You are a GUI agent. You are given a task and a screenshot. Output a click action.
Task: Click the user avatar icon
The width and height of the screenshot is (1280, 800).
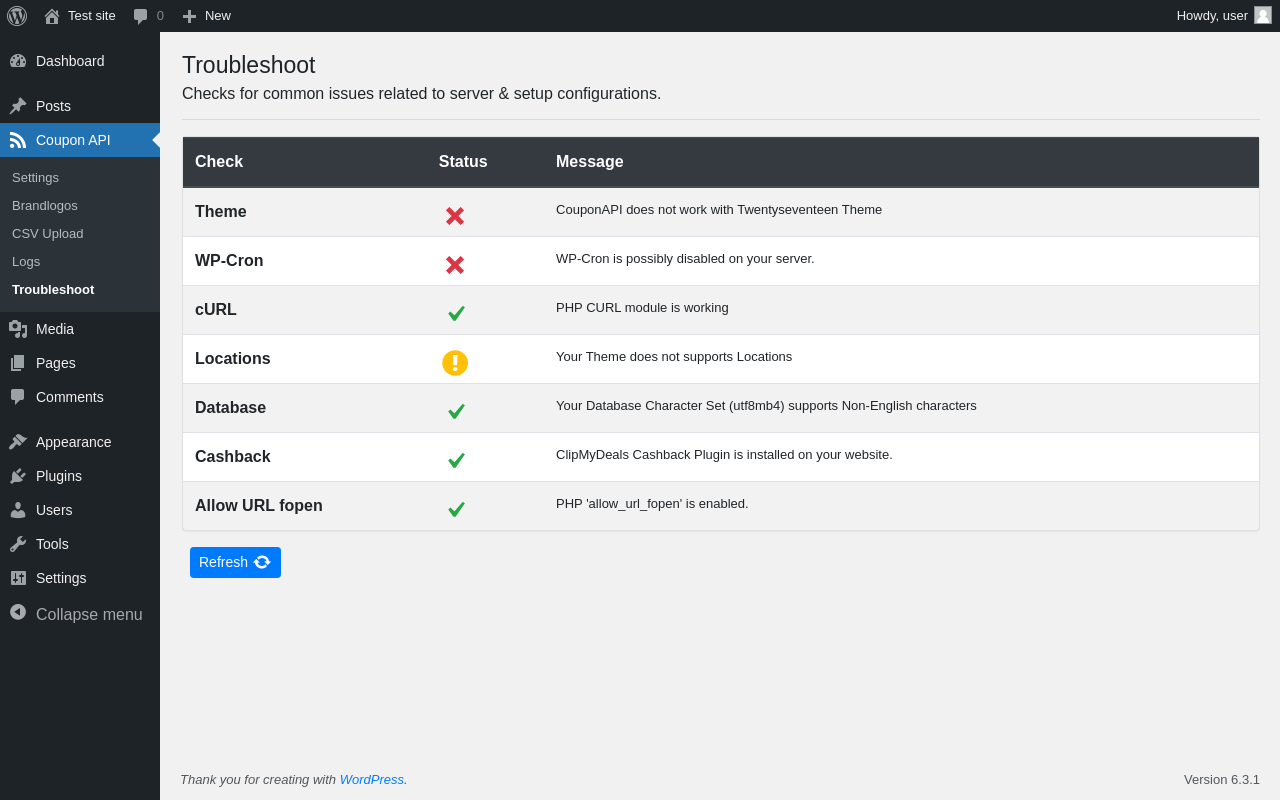pyautogui.click(x=1263, y=15)
